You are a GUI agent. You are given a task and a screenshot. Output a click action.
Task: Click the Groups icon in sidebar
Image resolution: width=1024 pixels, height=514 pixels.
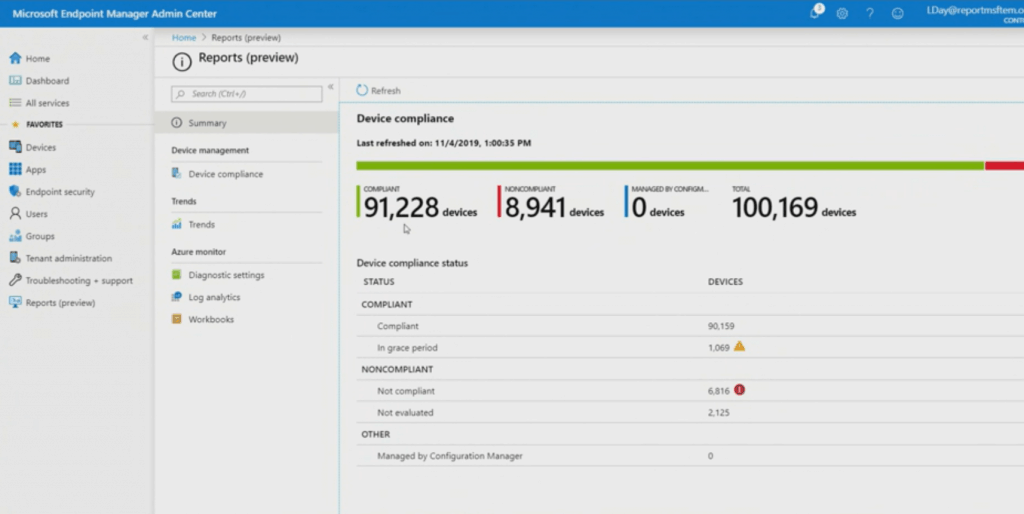coord(15,236)
